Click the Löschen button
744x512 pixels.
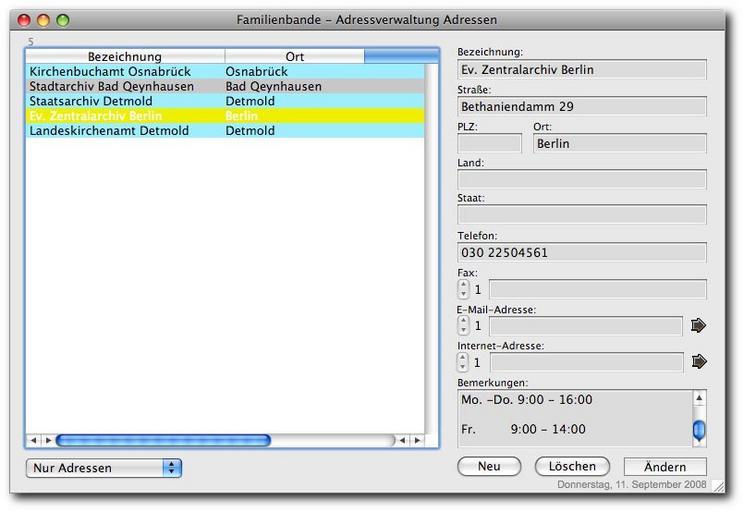(x=572, y=466)
